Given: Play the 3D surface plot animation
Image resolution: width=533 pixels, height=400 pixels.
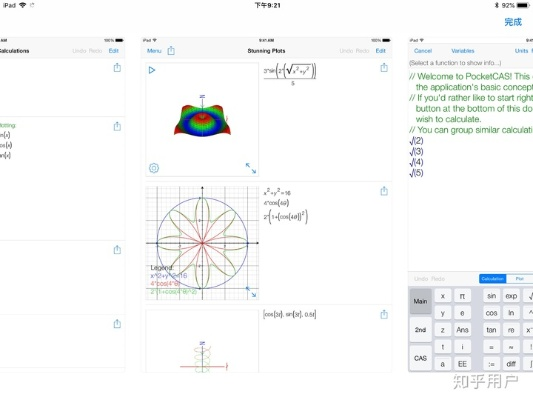Looking at the screenshot, I should 152,70.
